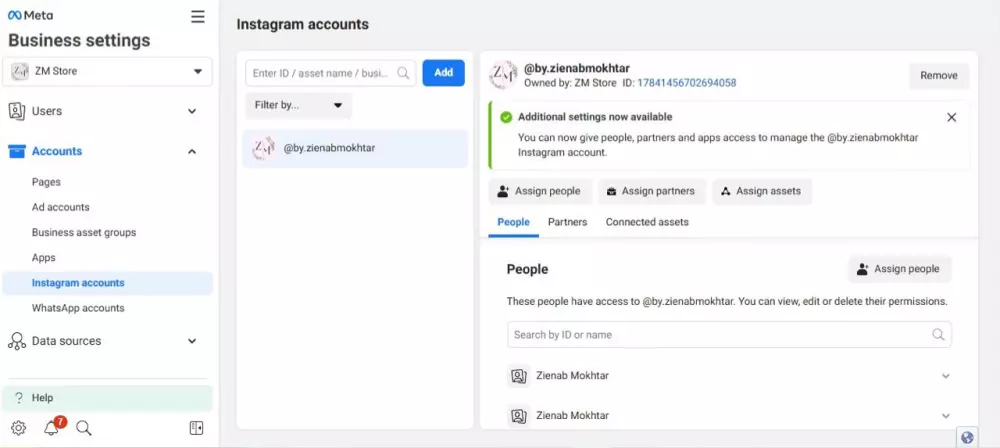This screenshot has width=1000, height=448.
Task: Click the blue Add button
Action: (x=444, y=73)
